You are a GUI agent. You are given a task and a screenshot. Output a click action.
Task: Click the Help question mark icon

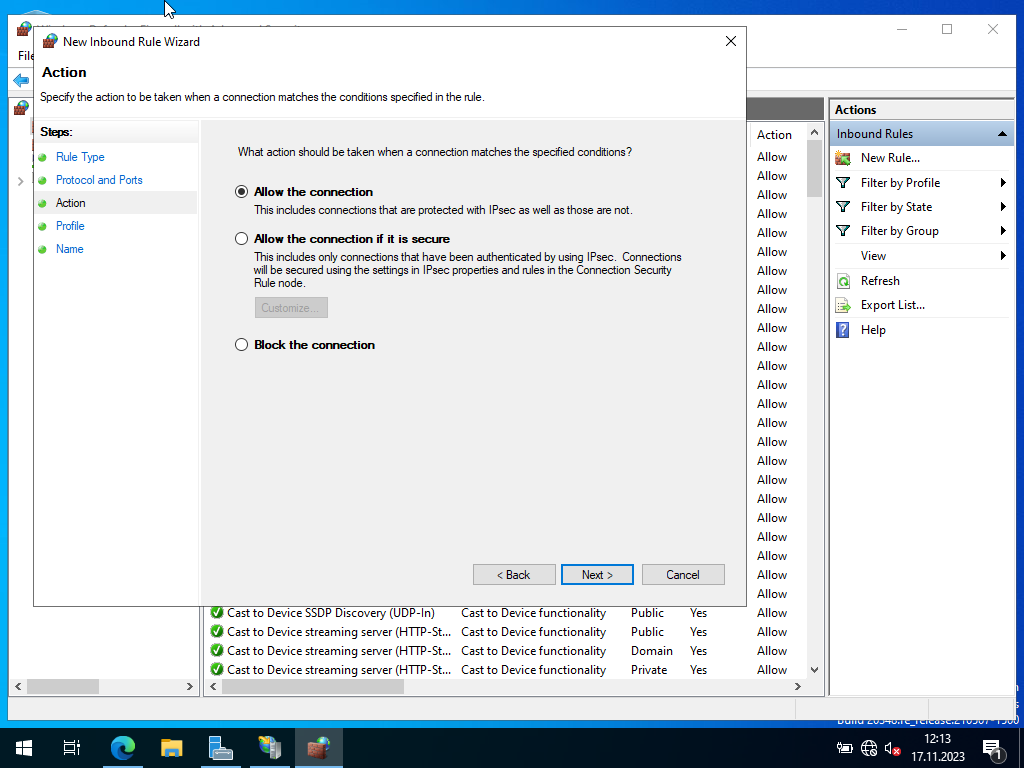[843, 330]
